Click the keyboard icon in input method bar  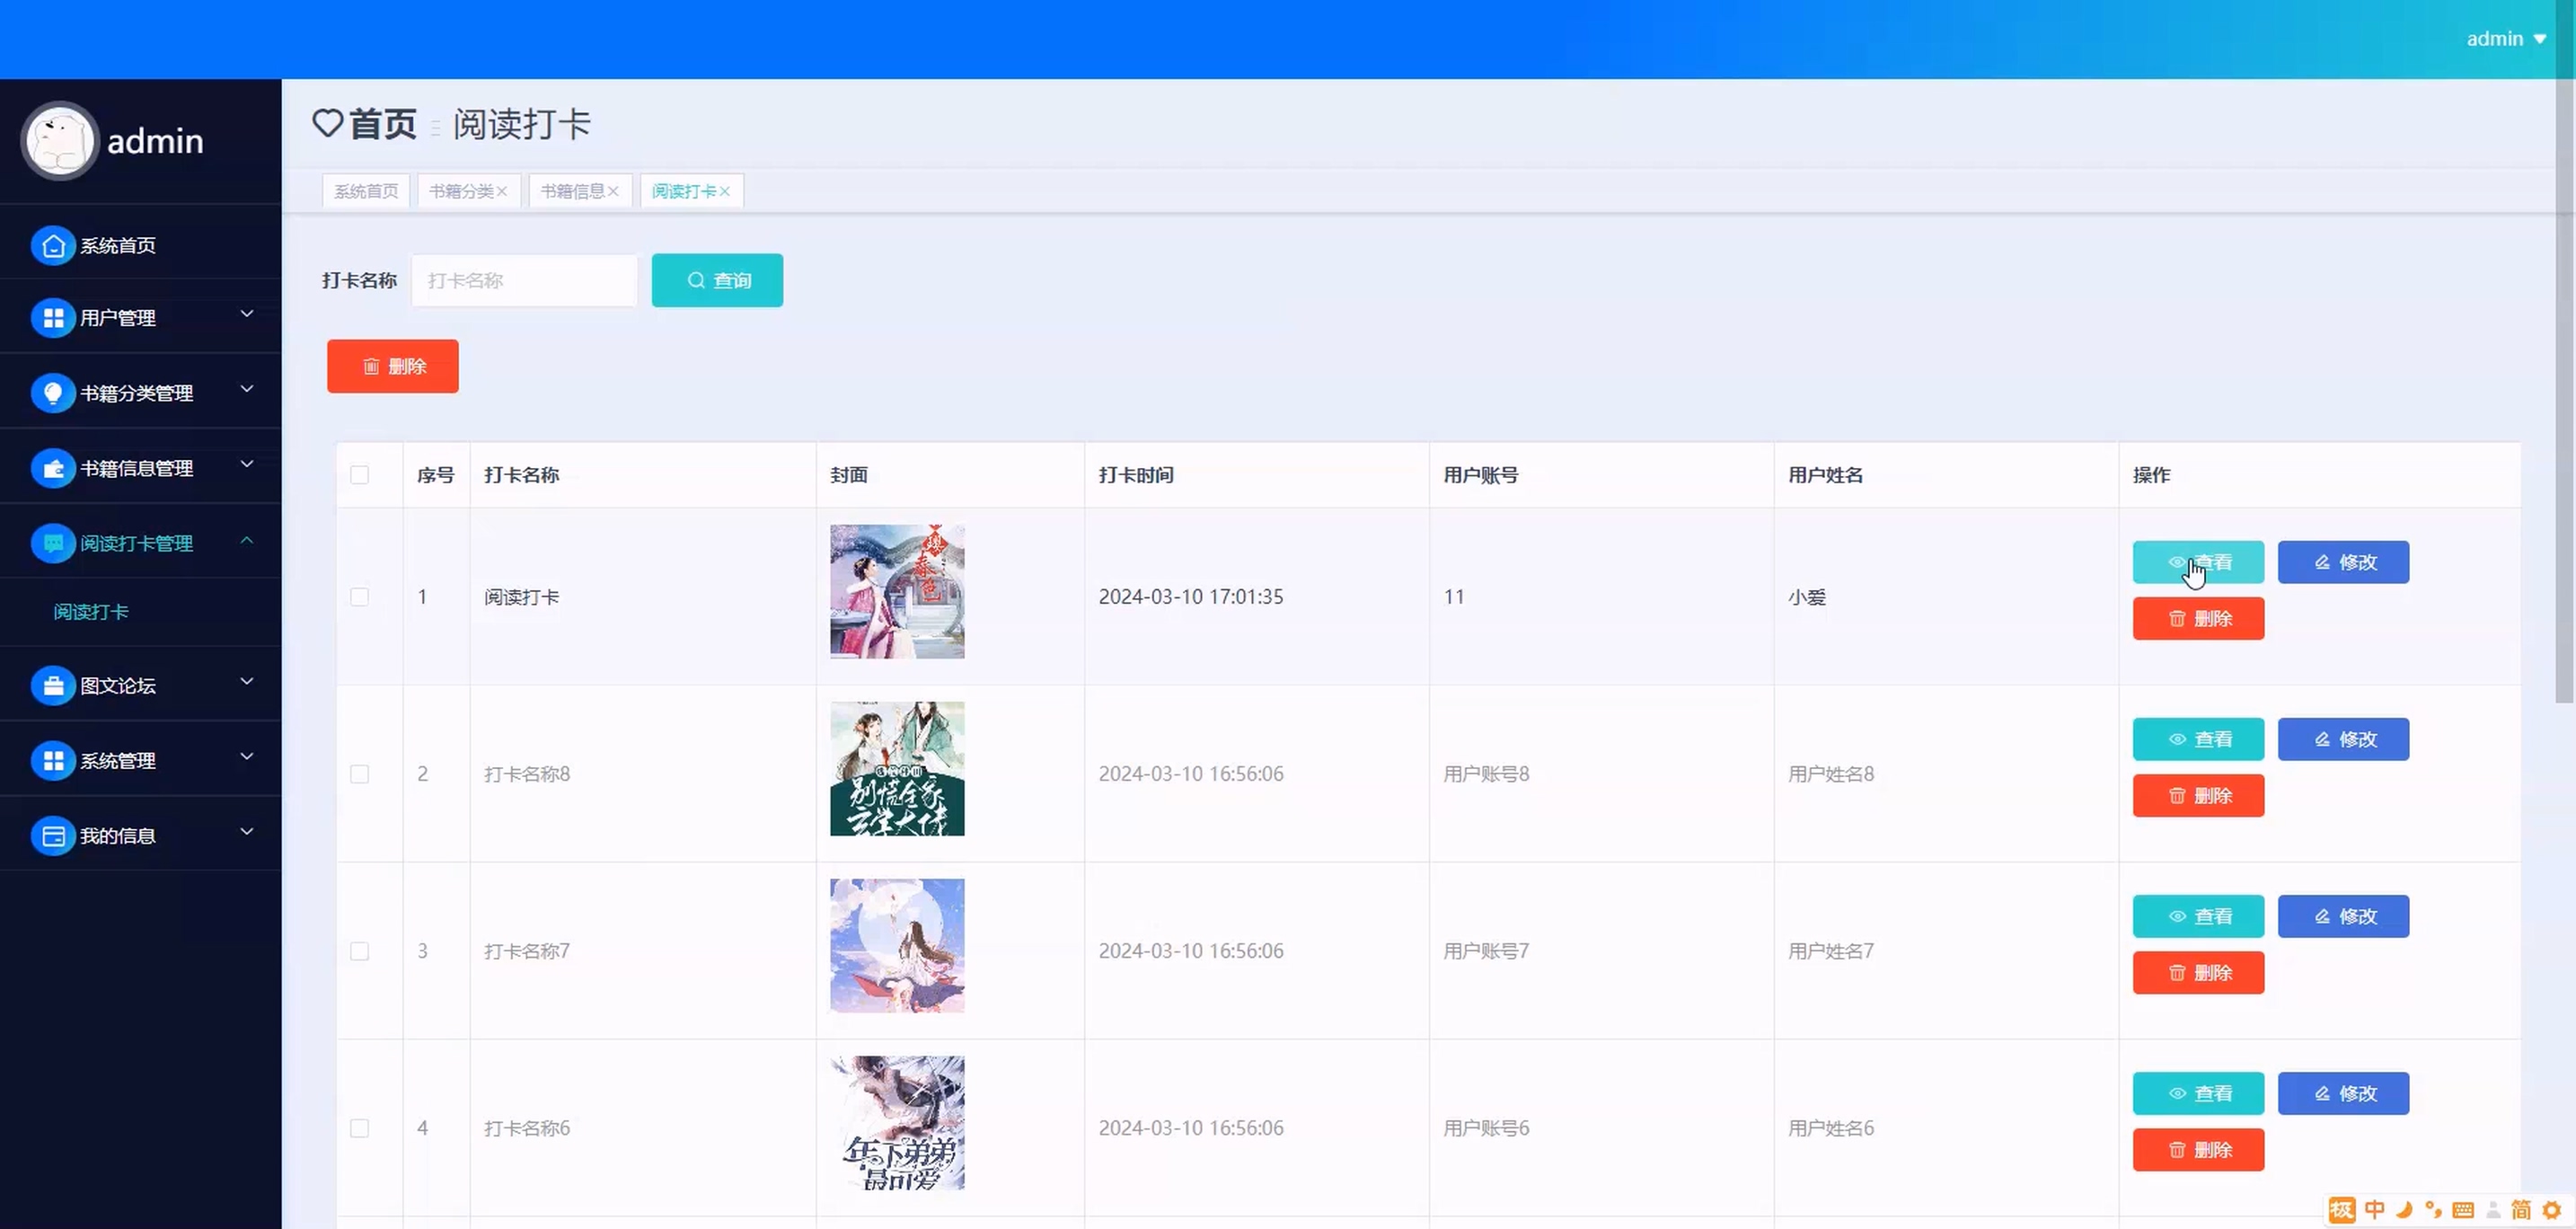click(x=2463, y=1210)
